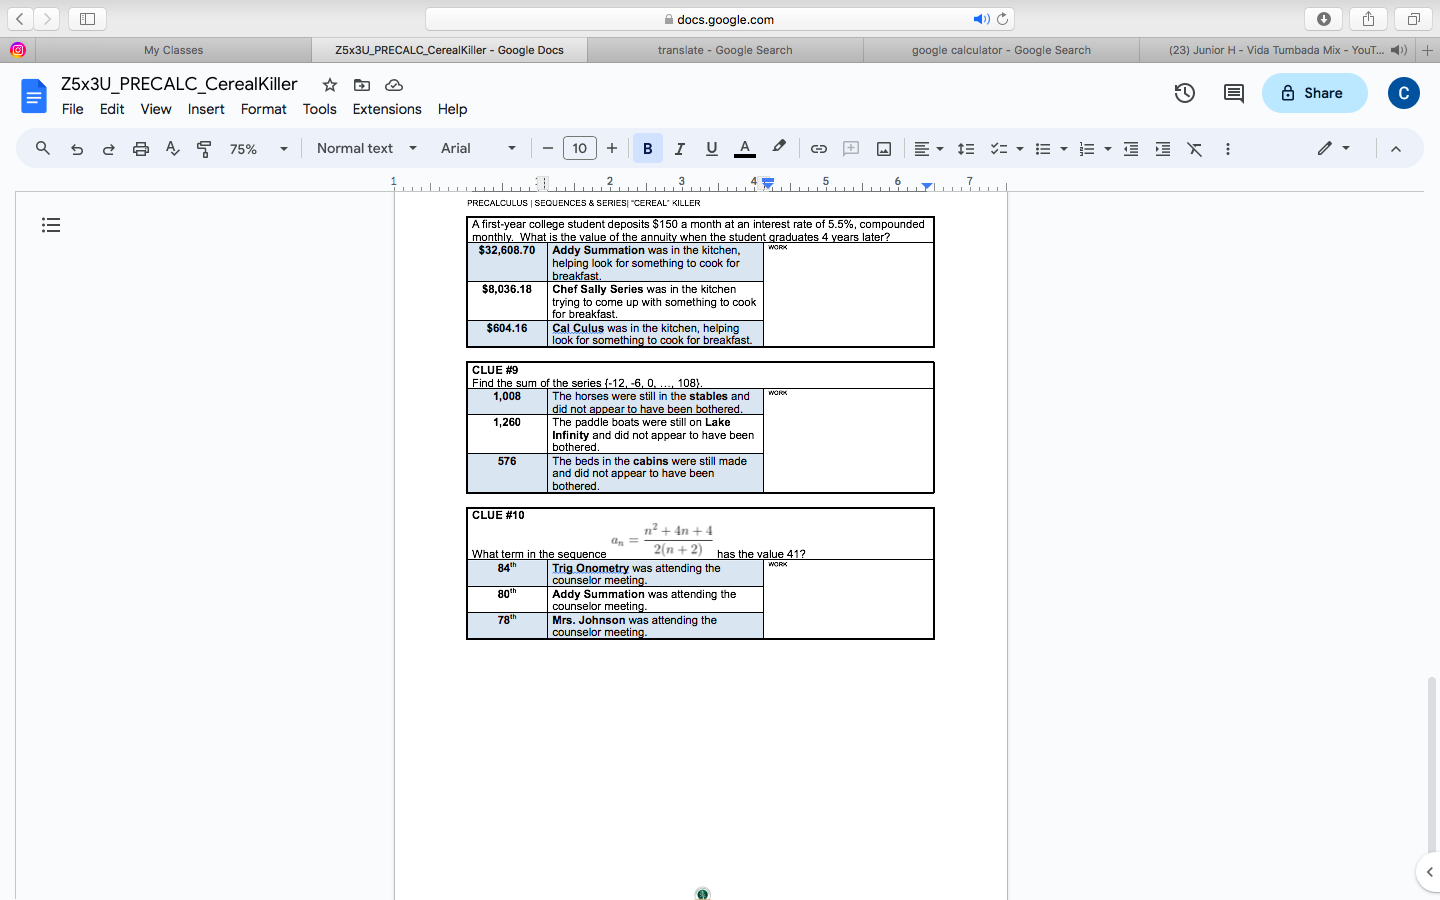This screenshot has width=1440, height=900.
Task: Undo the last edit
Action: pos(77,149)
